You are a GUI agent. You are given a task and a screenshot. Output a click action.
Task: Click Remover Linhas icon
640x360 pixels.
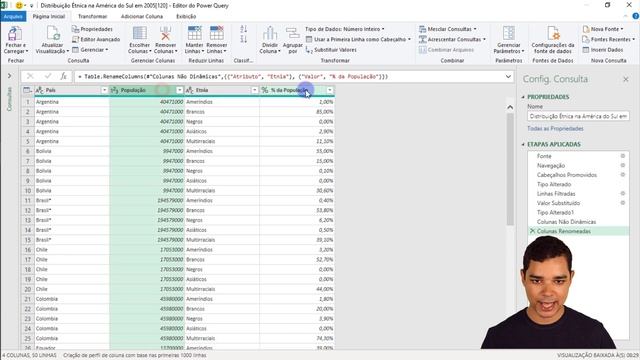[217, 33]
